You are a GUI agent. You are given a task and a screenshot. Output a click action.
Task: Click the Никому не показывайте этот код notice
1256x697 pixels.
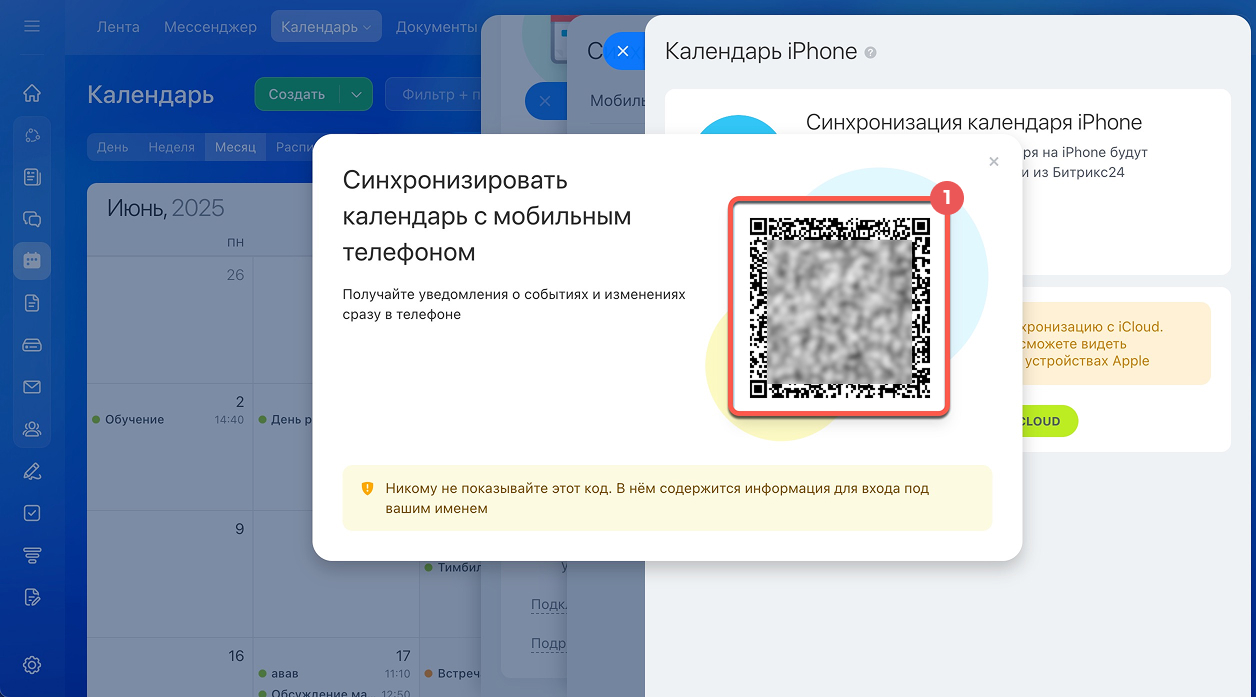tap(667, 498)
